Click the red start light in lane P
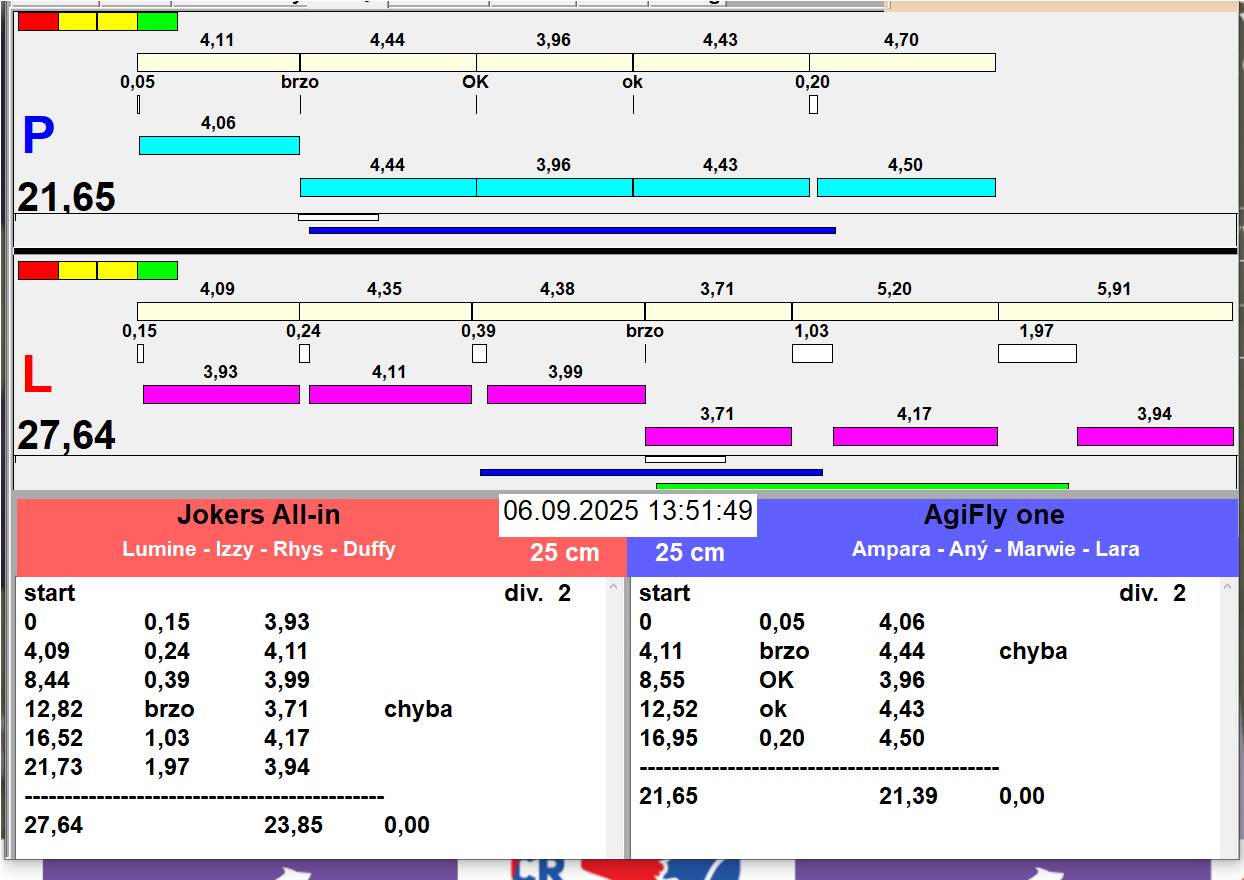1244x880 pixels. 38,21
